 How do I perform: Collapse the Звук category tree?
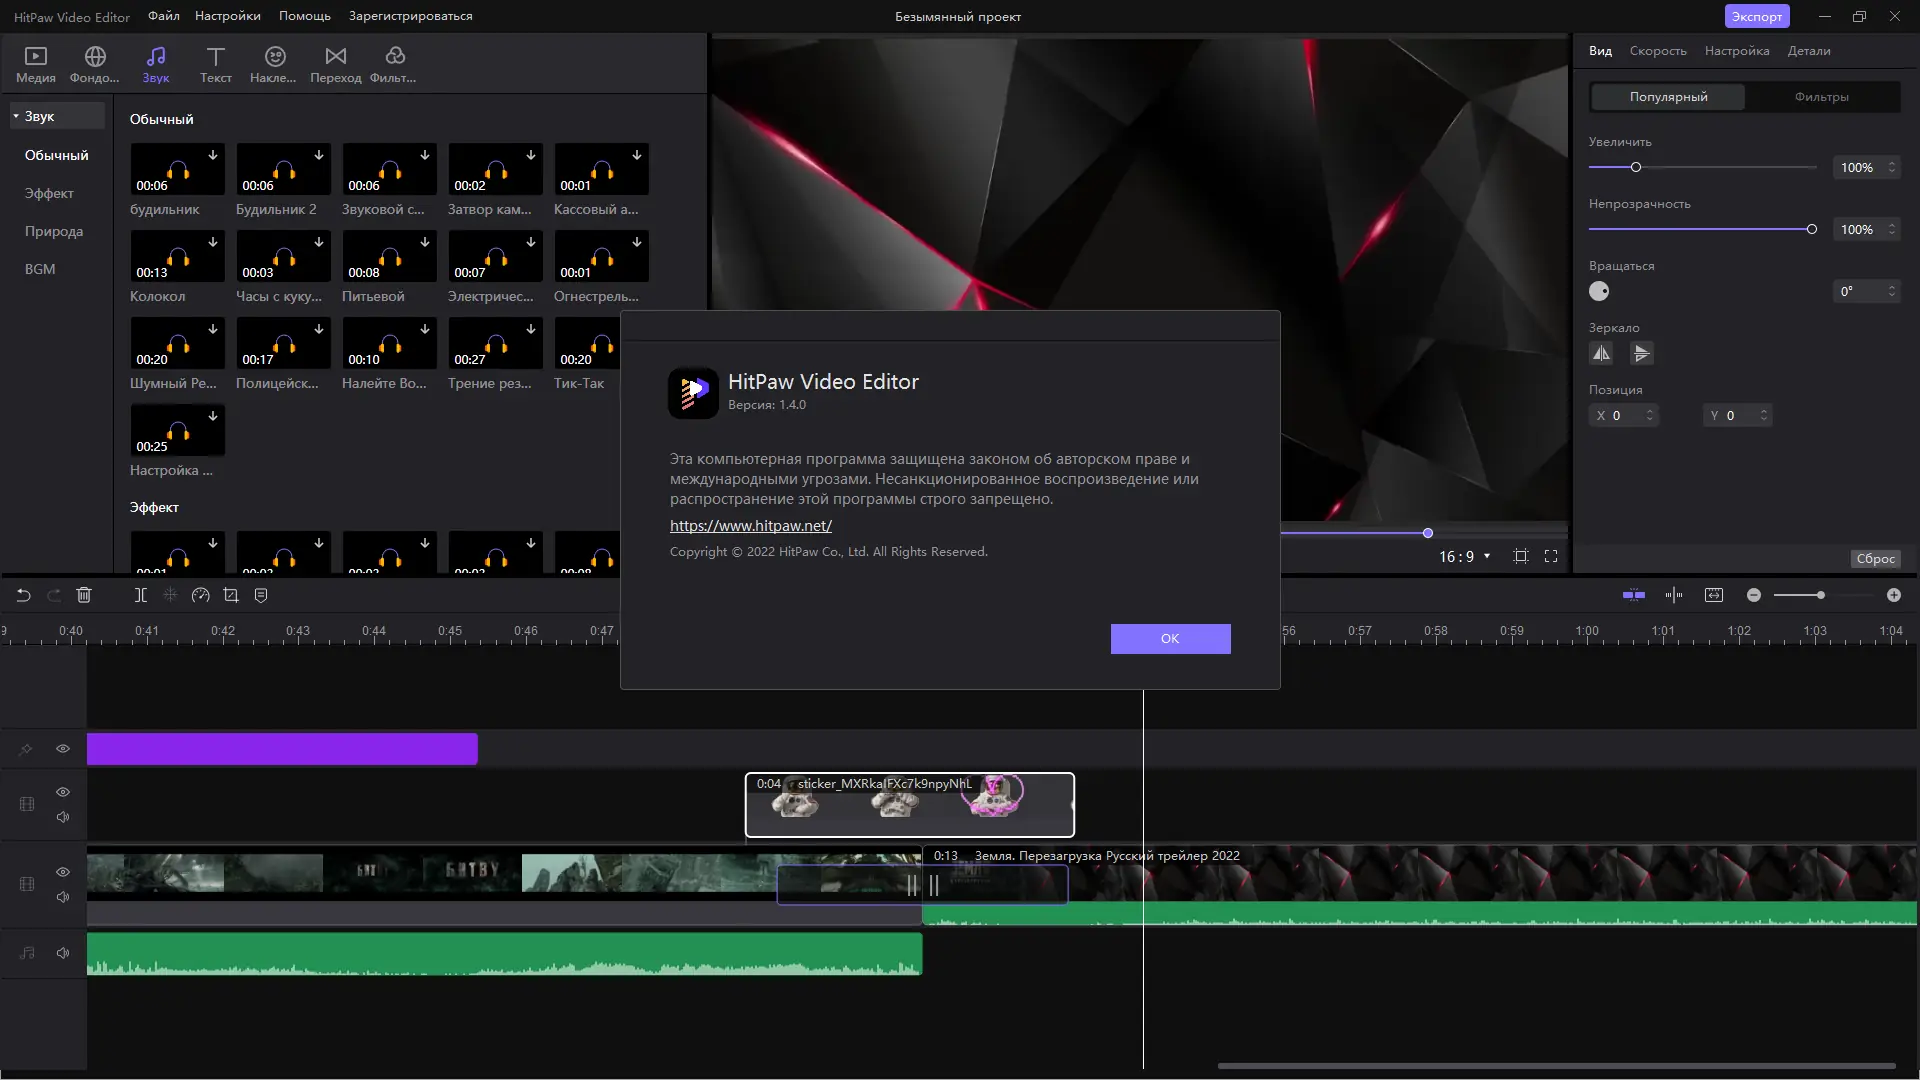16,116
